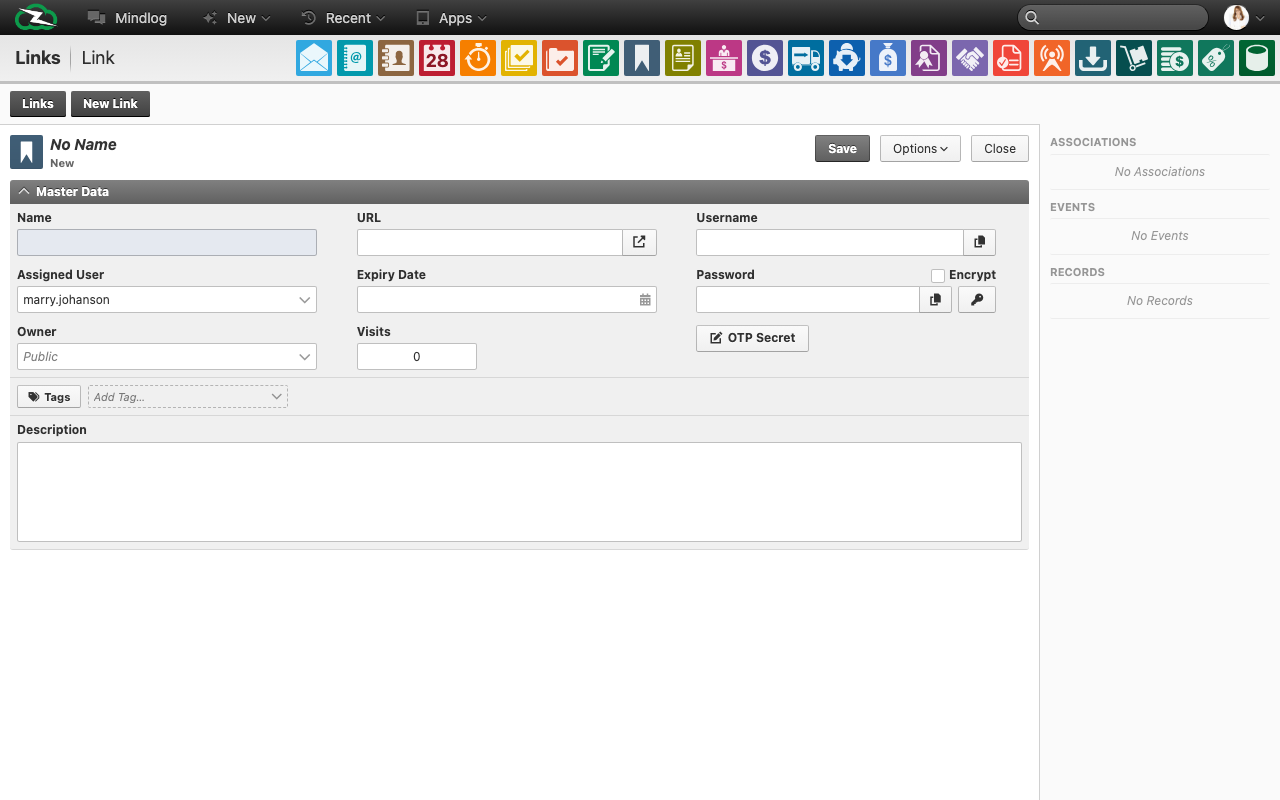
Task: Open the Links bookmark icon in toolbar
Action: point(642,58)
